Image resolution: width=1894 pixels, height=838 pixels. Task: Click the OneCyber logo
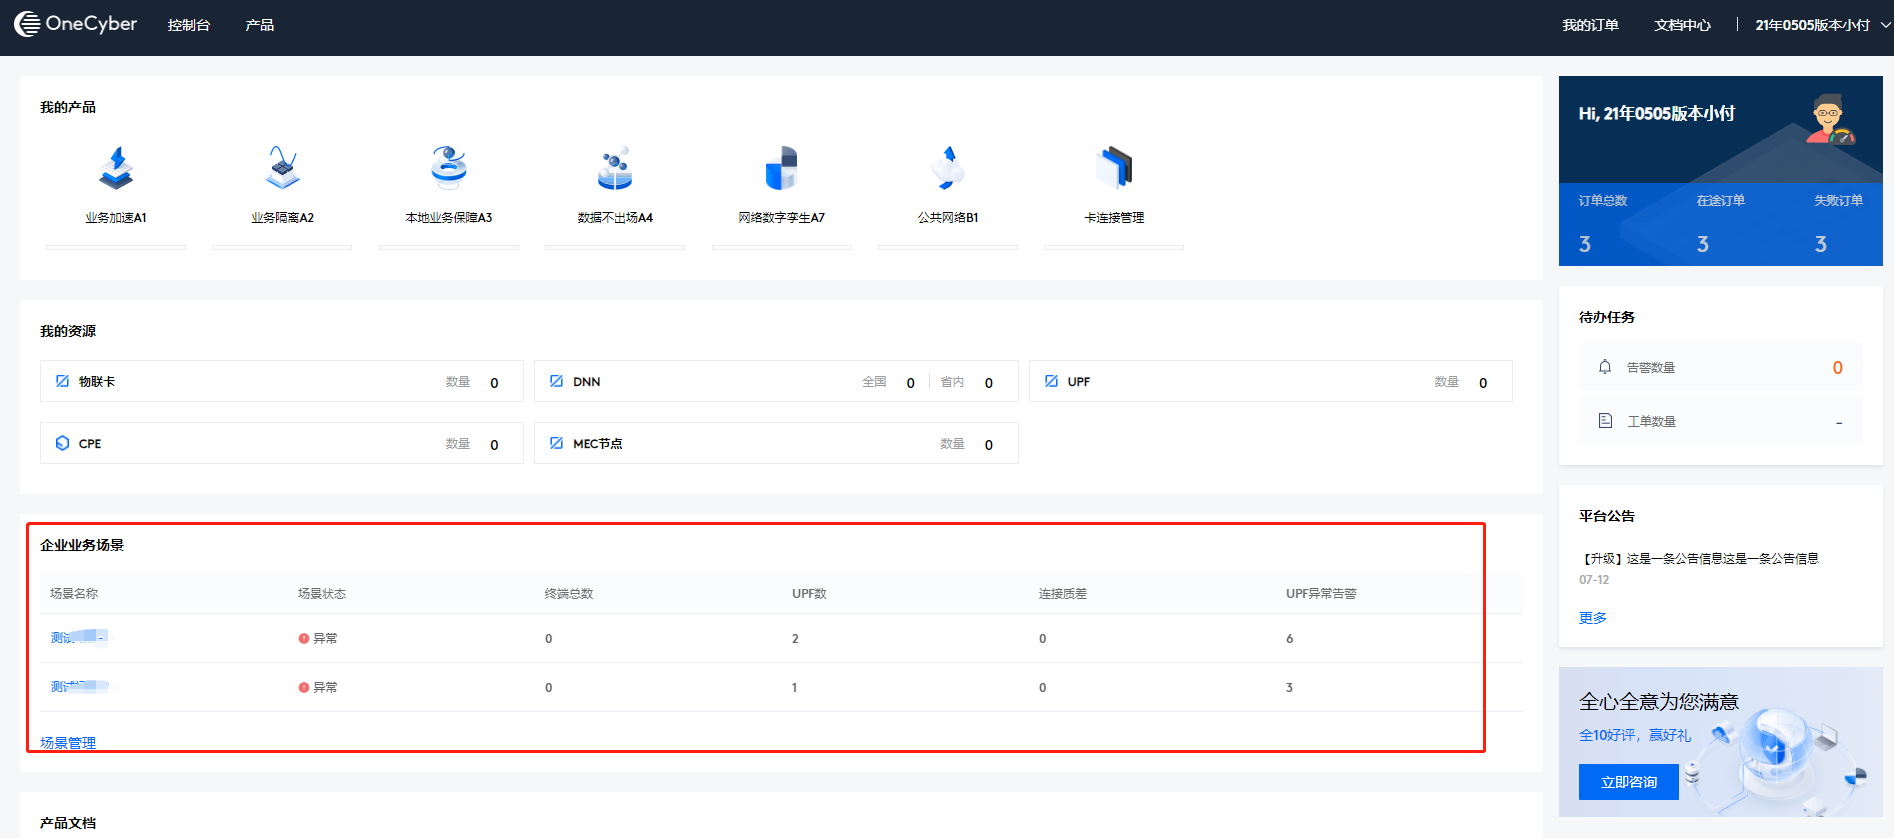76,24
